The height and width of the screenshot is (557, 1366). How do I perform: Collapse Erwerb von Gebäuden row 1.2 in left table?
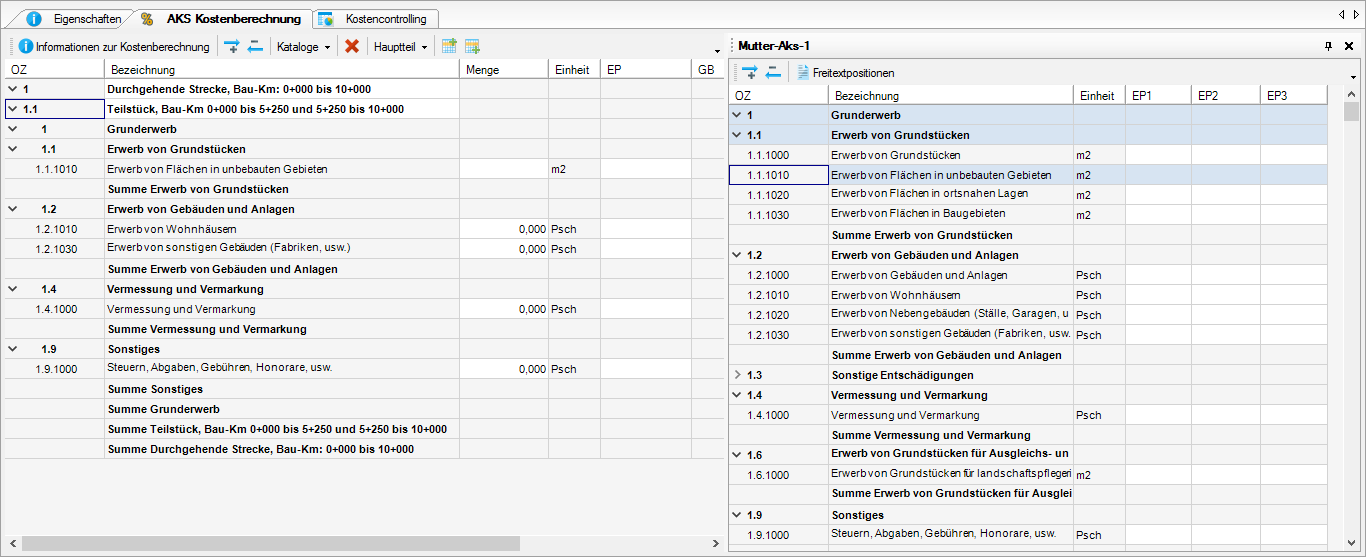12,209
